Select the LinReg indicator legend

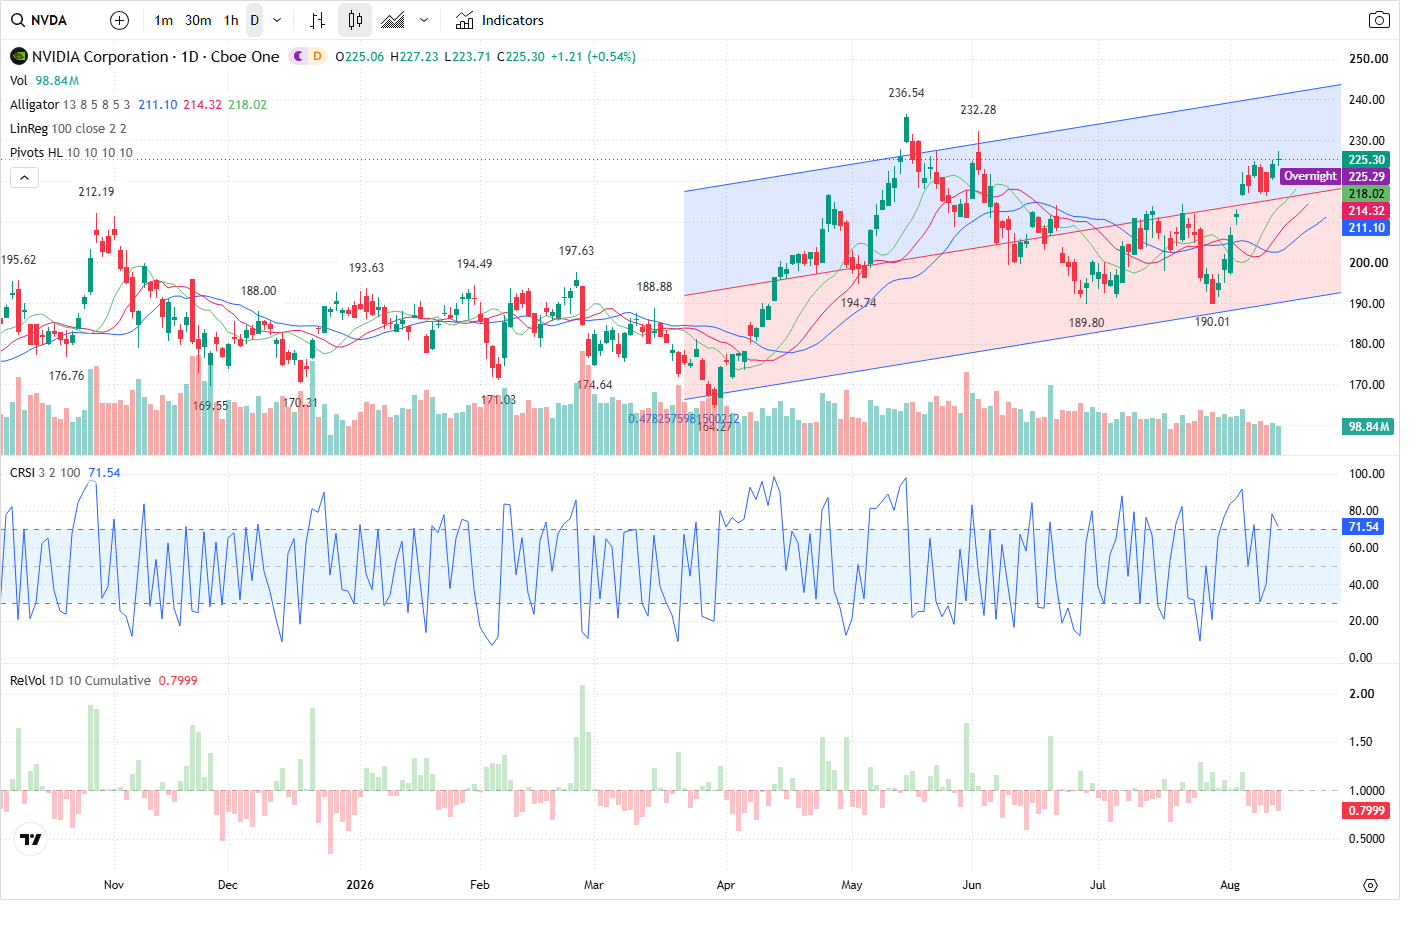pos(68,129)
